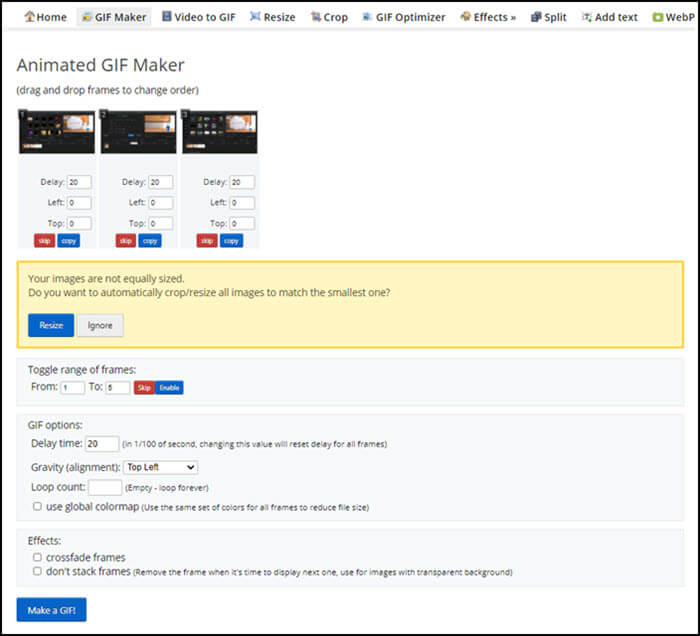Switch to the GIF Maker tab
700x636 pixels.
point(113,17)
